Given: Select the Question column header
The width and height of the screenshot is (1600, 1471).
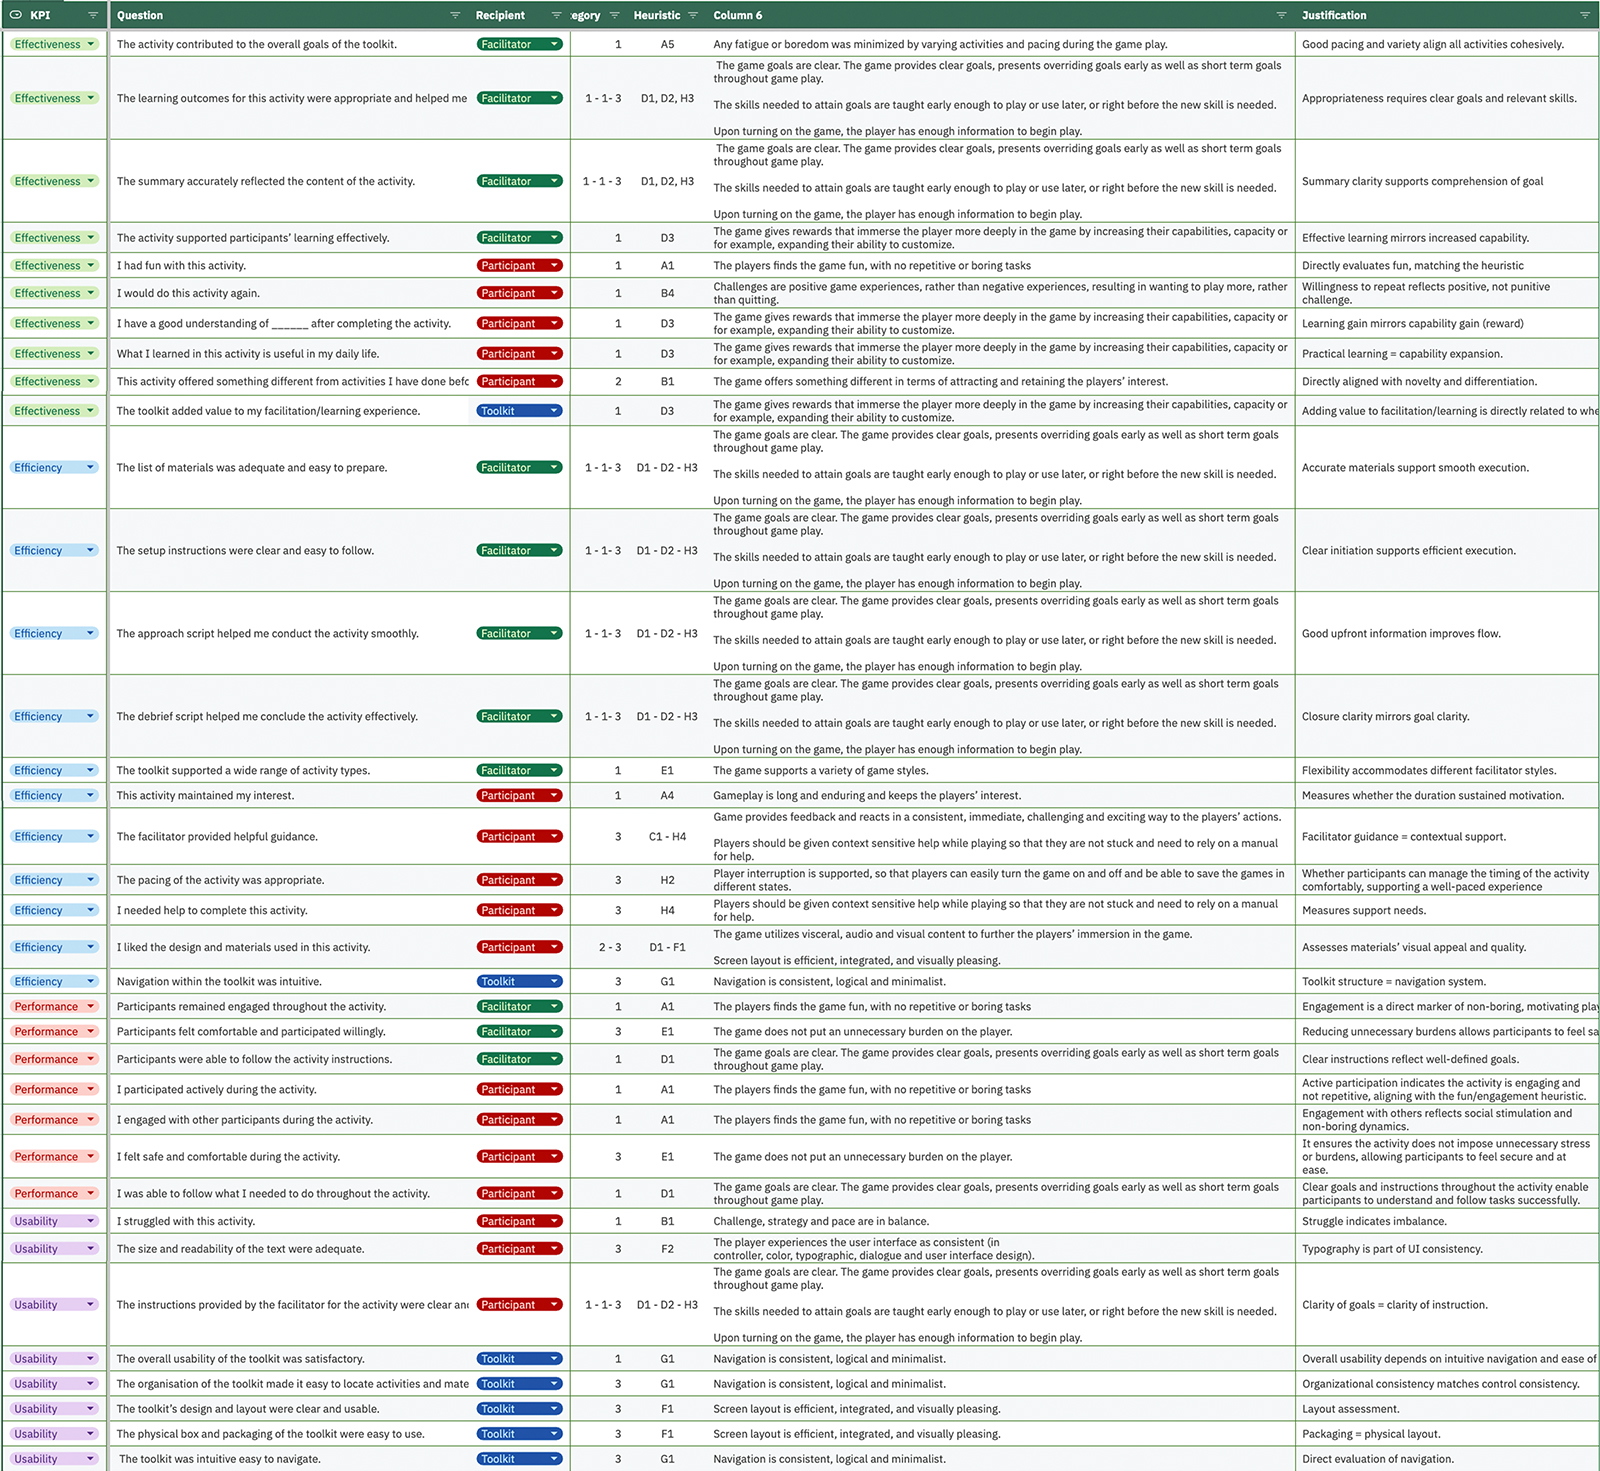Looking at the screenshot, I should coord(140,15).
